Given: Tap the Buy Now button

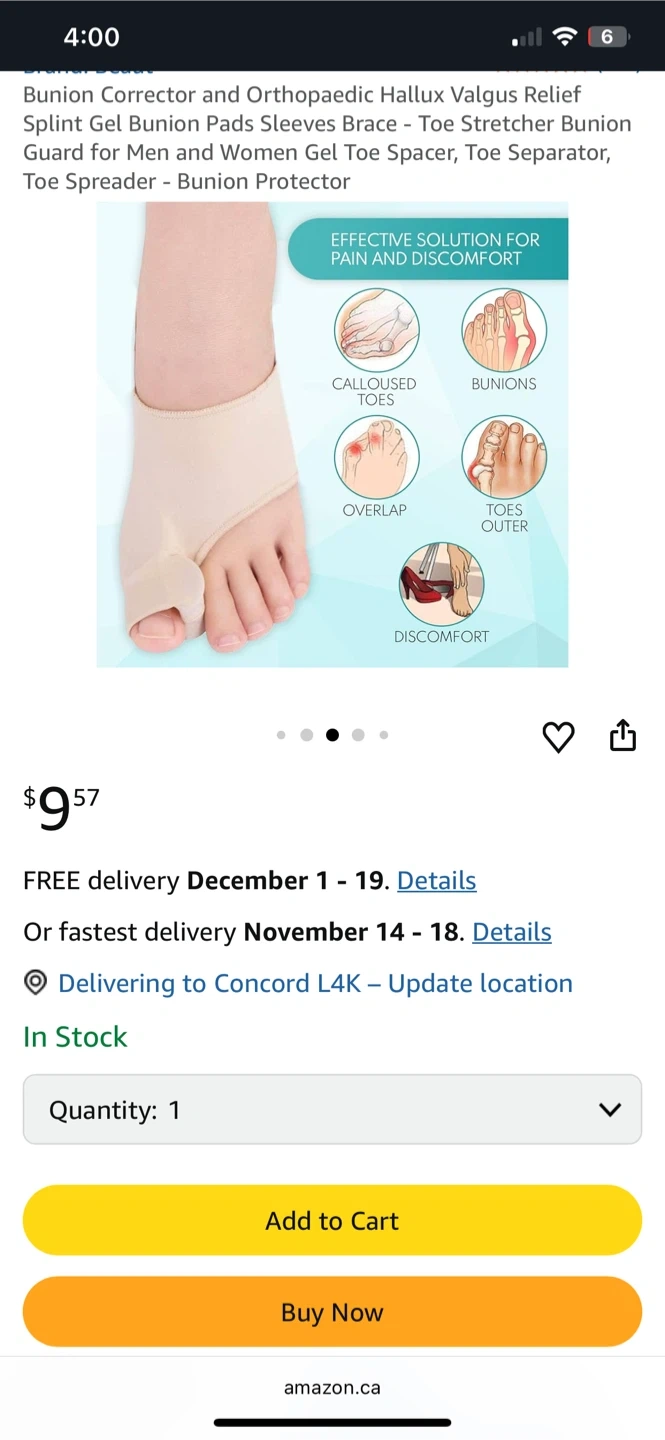Looking at the screenshot, I should pos(332,1312).
